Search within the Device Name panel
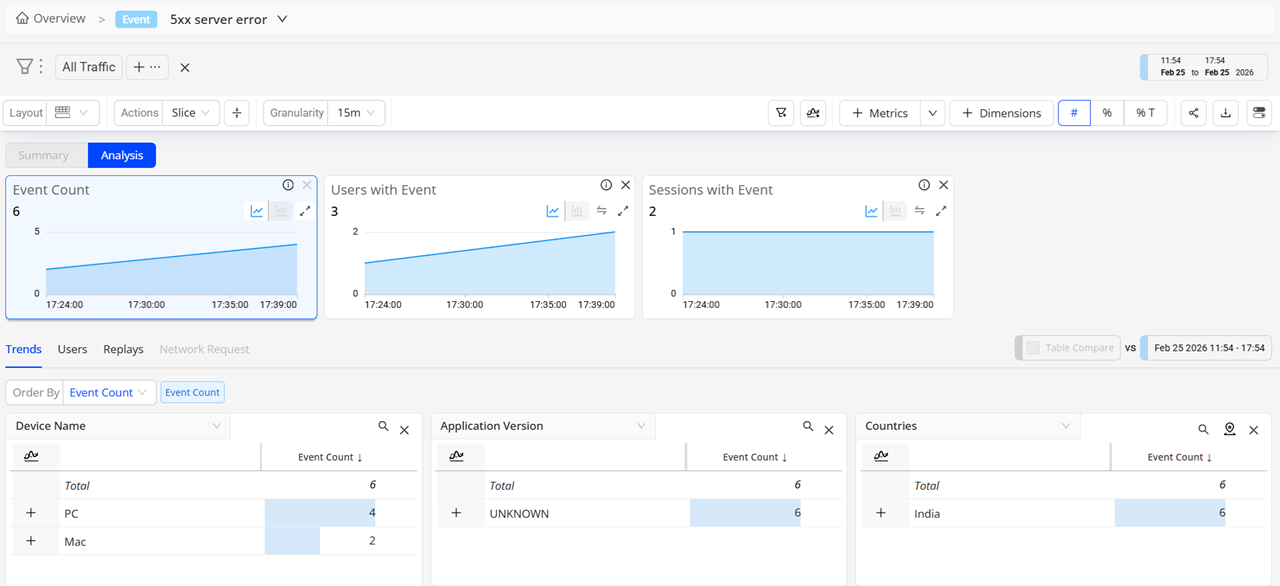Screen dimensions: 1280x586 pyautogui.click(x=383, y=426)
